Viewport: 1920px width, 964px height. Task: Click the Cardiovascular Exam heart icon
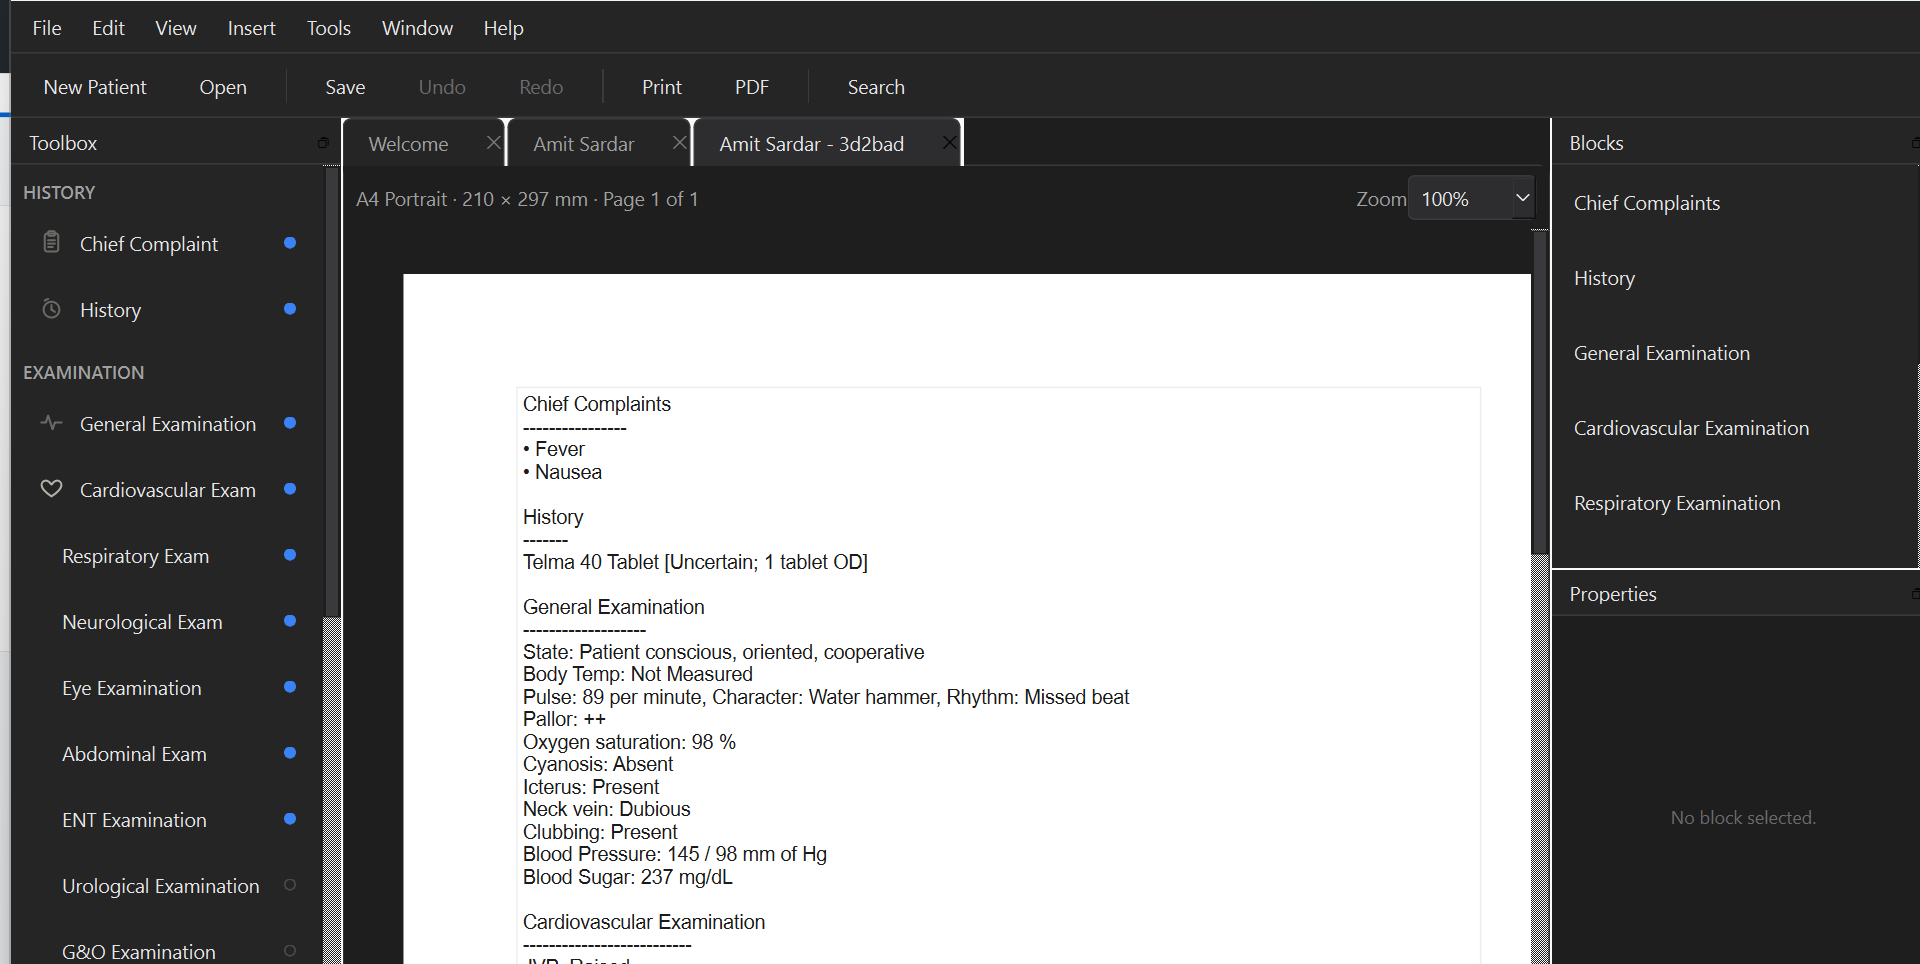pos(51,489)
